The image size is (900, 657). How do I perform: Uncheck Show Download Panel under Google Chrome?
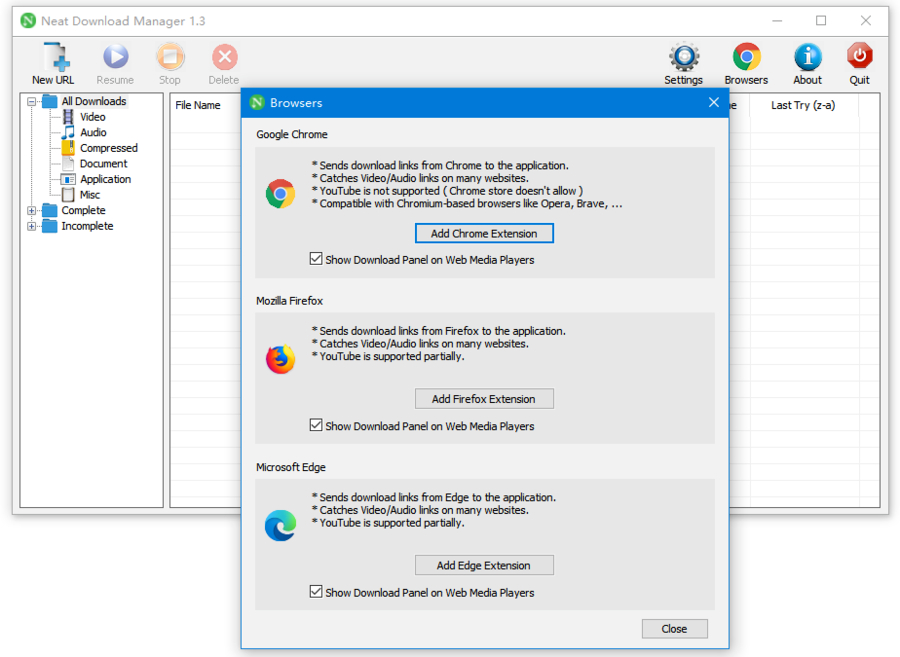click(316, 259)
